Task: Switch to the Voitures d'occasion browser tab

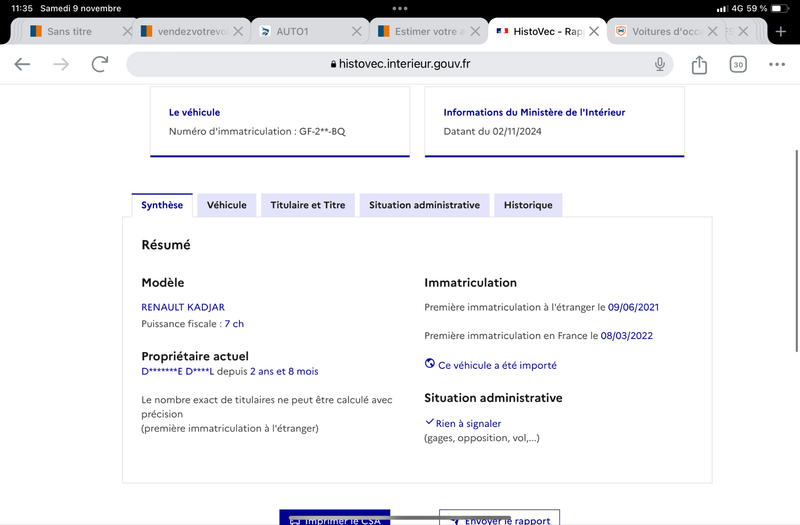Action: coord(661,32)
